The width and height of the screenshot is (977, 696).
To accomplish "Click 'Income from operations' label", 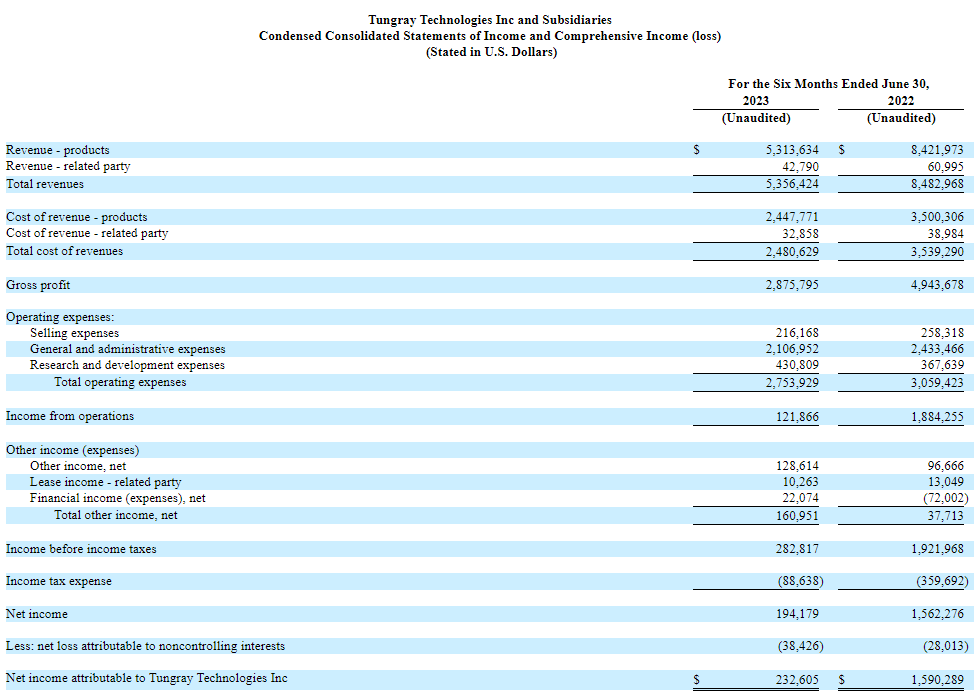I will (70, 416).
